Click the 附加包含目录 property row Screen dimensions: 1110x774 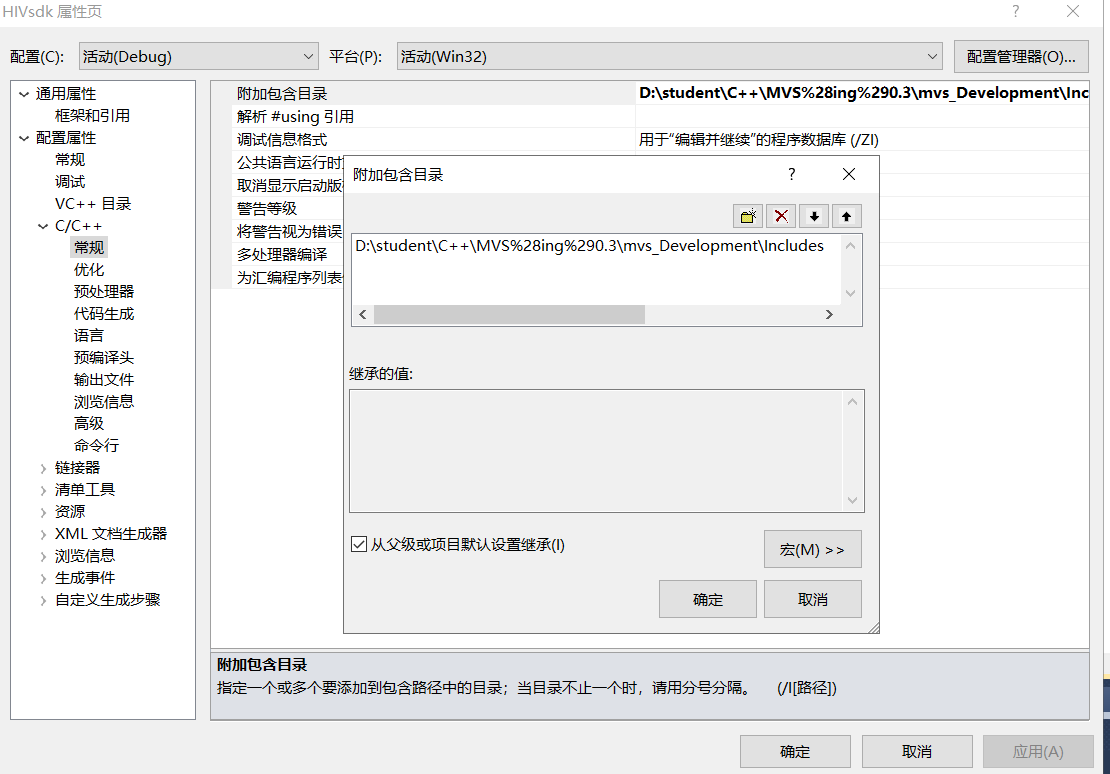tap(650, 93)
